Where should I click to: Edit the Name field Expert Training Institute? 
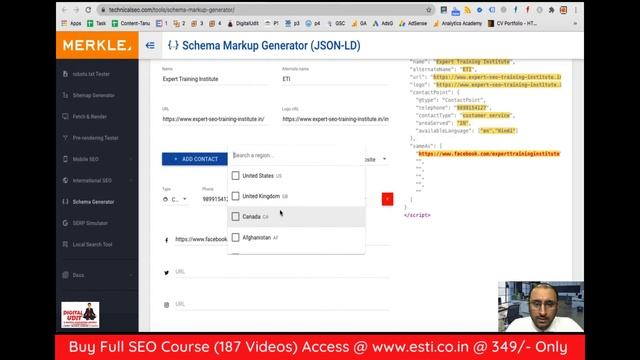[x=216, y=79]
